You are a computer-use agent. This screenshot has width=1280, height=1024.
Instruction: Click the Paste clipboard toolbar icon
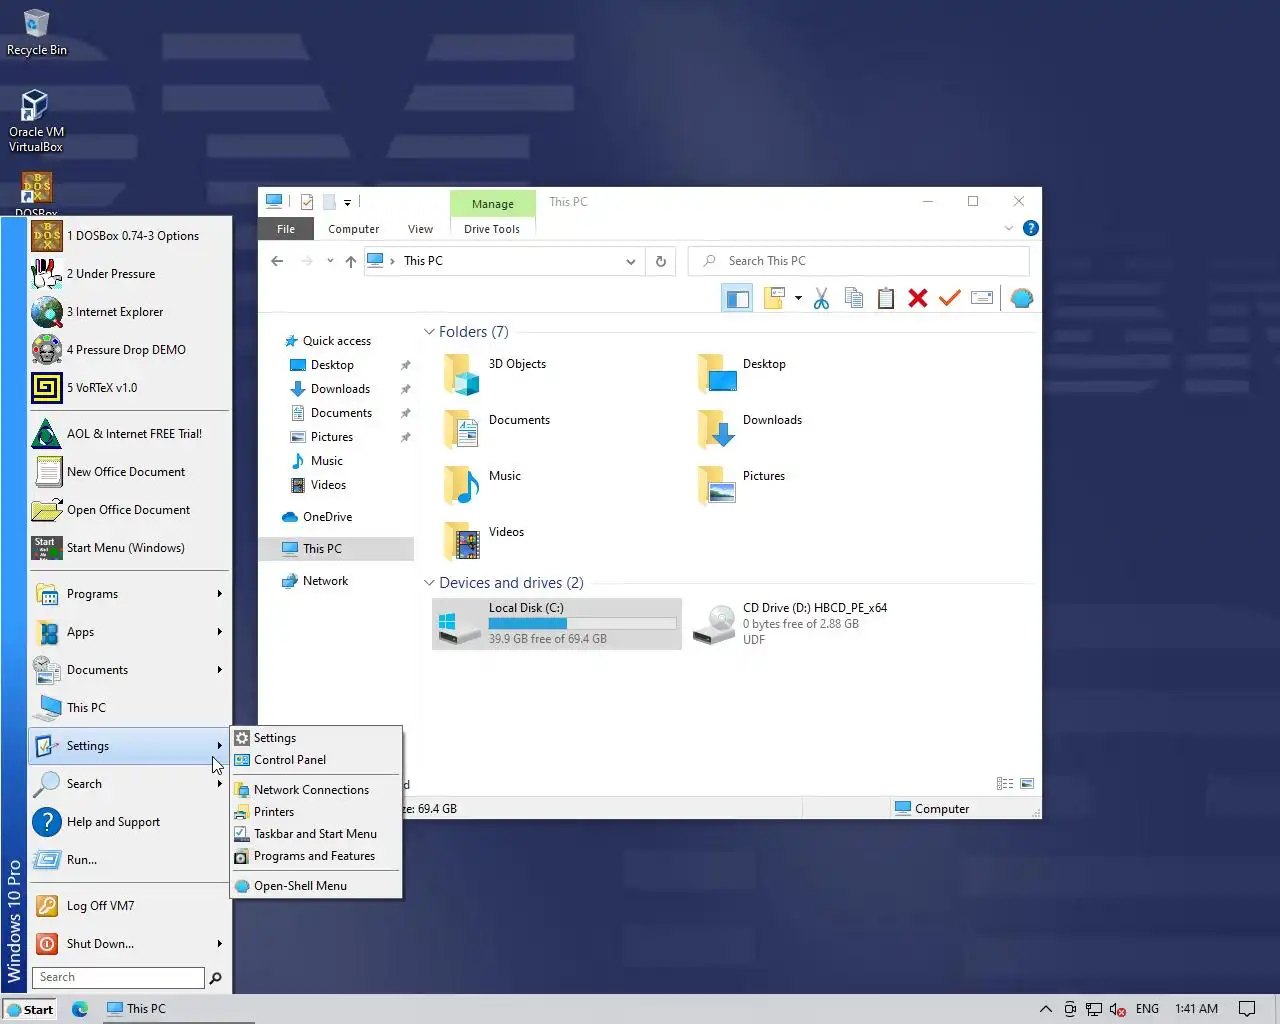pos(886,298)
